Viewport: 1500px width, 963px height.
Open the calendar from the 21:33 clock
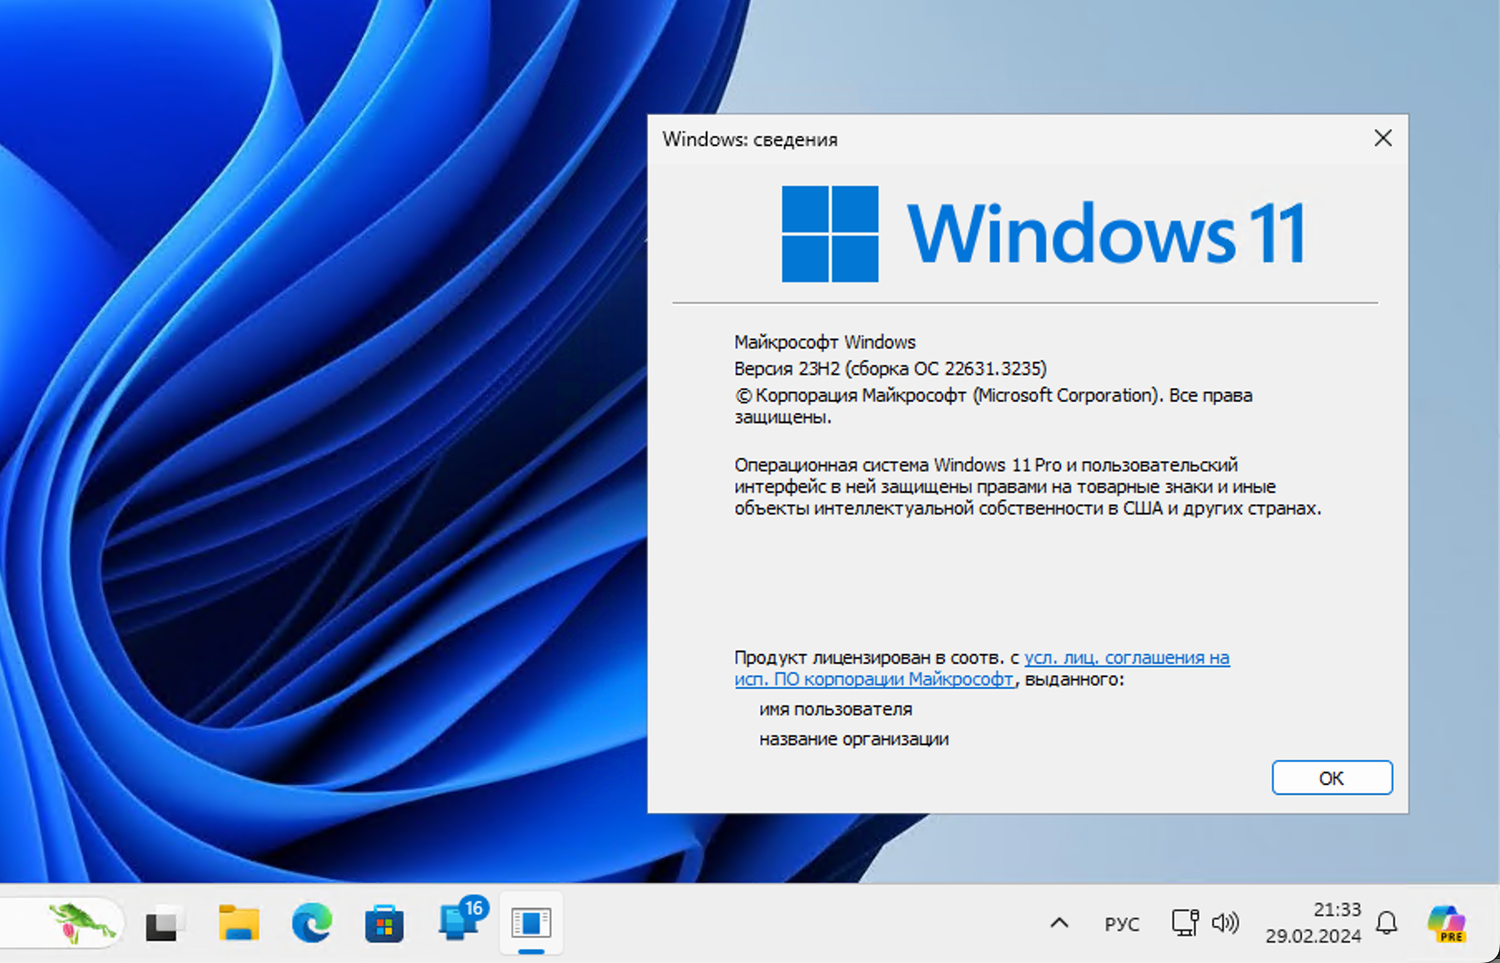[x=1313, y=923]
